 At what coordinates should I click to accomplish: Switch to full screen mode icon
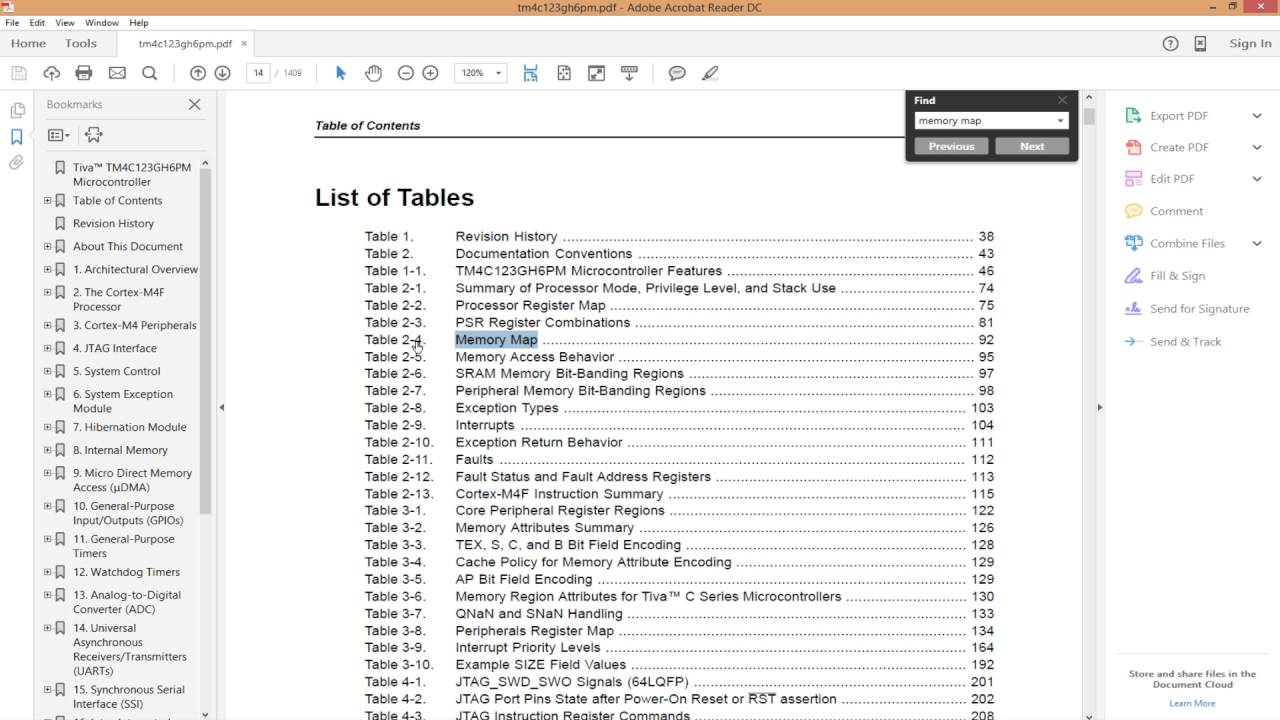596,73
